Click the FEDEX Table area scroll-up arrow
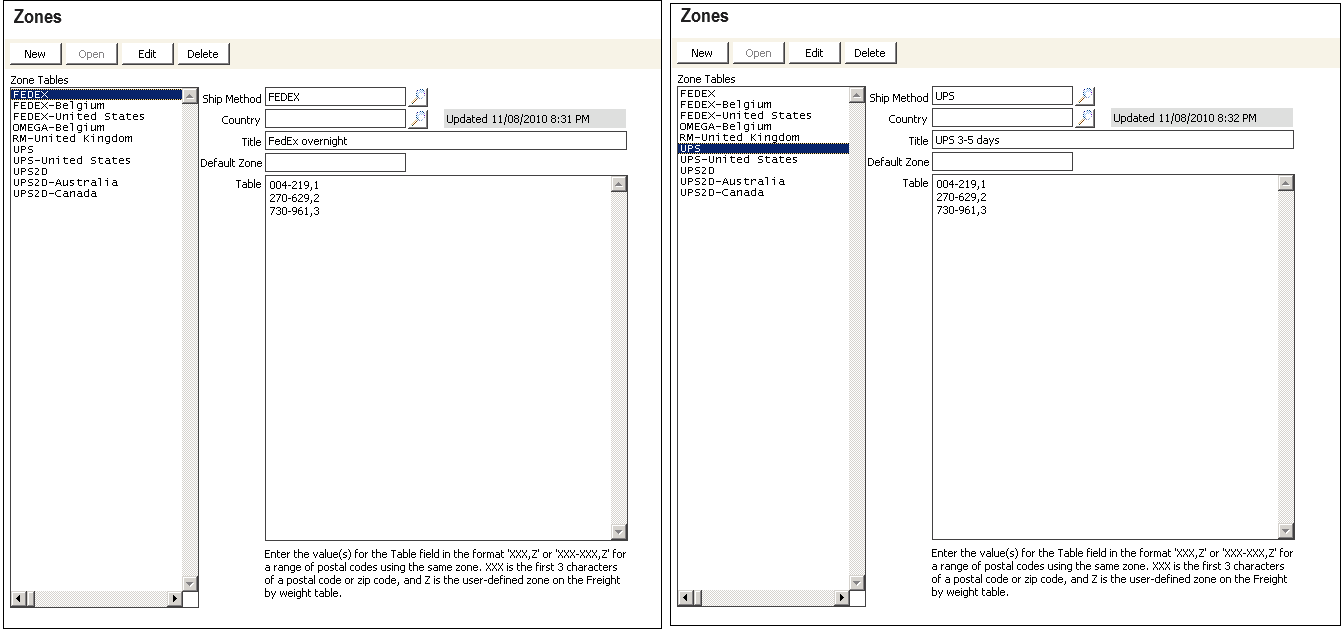This screenshot has height=636, width=1344. [x=619, y=184]
